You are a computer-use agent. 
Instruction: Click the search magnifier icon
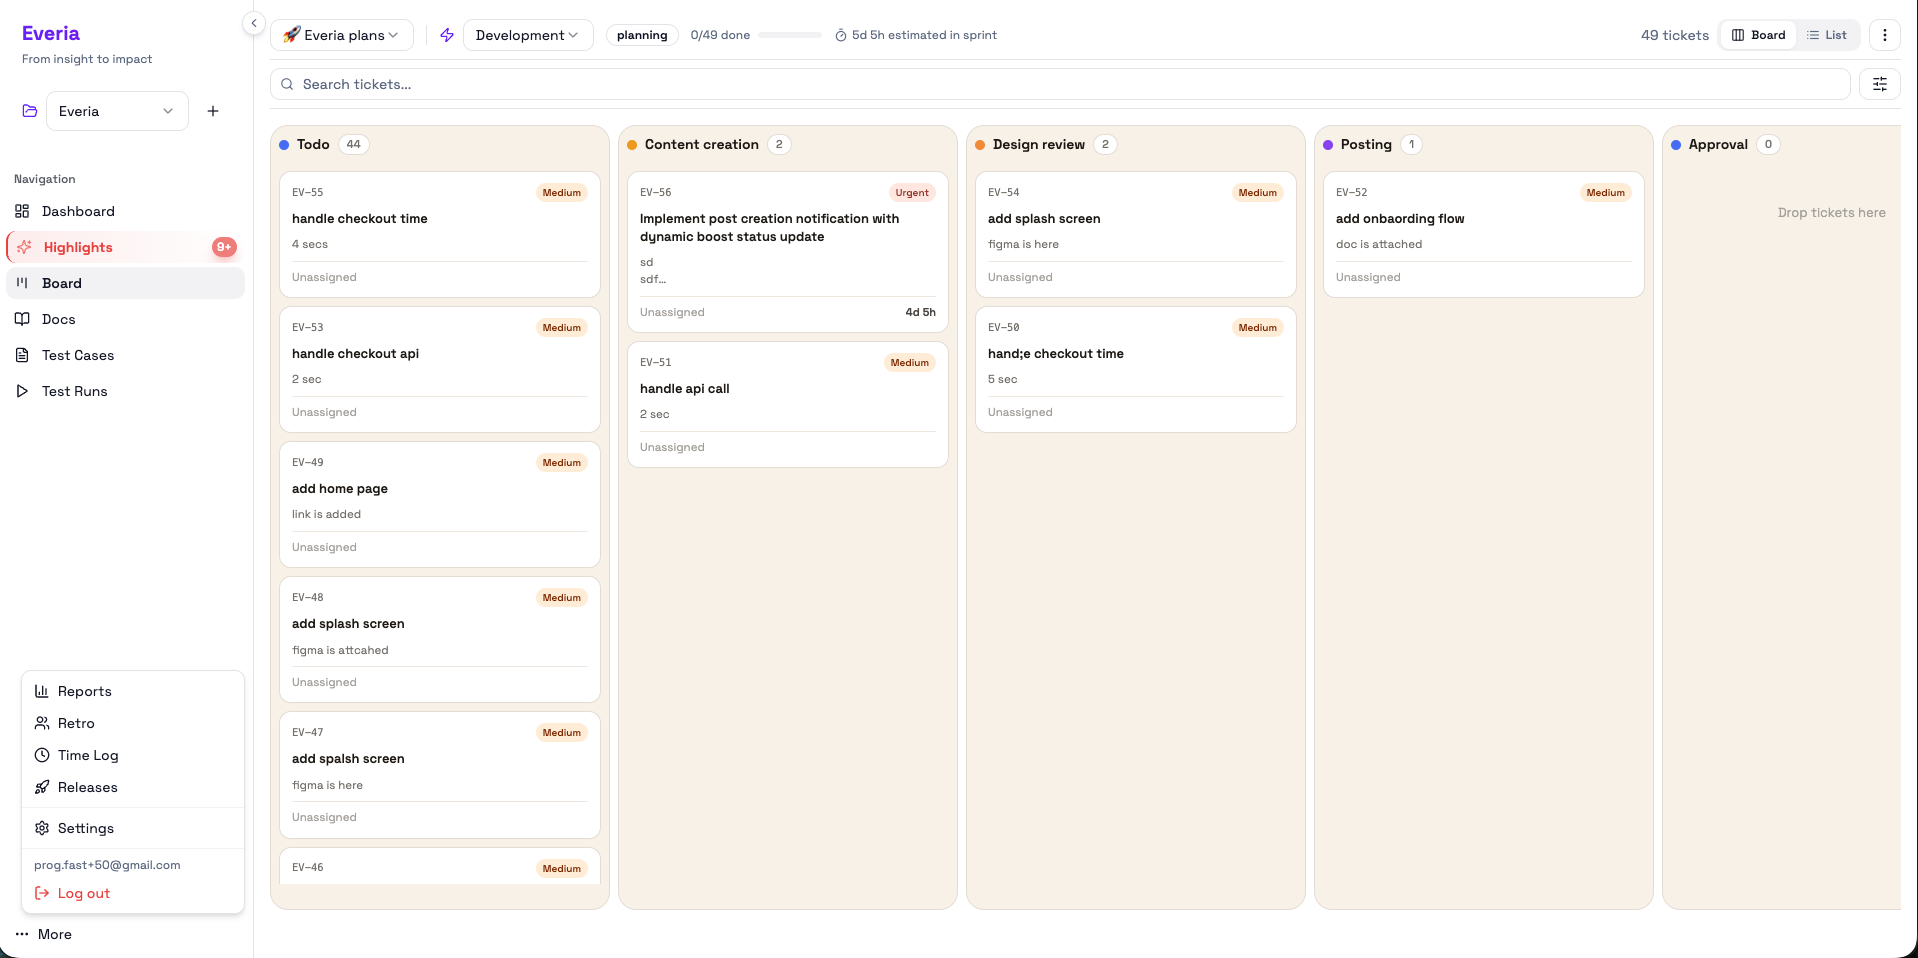point(287,84)
